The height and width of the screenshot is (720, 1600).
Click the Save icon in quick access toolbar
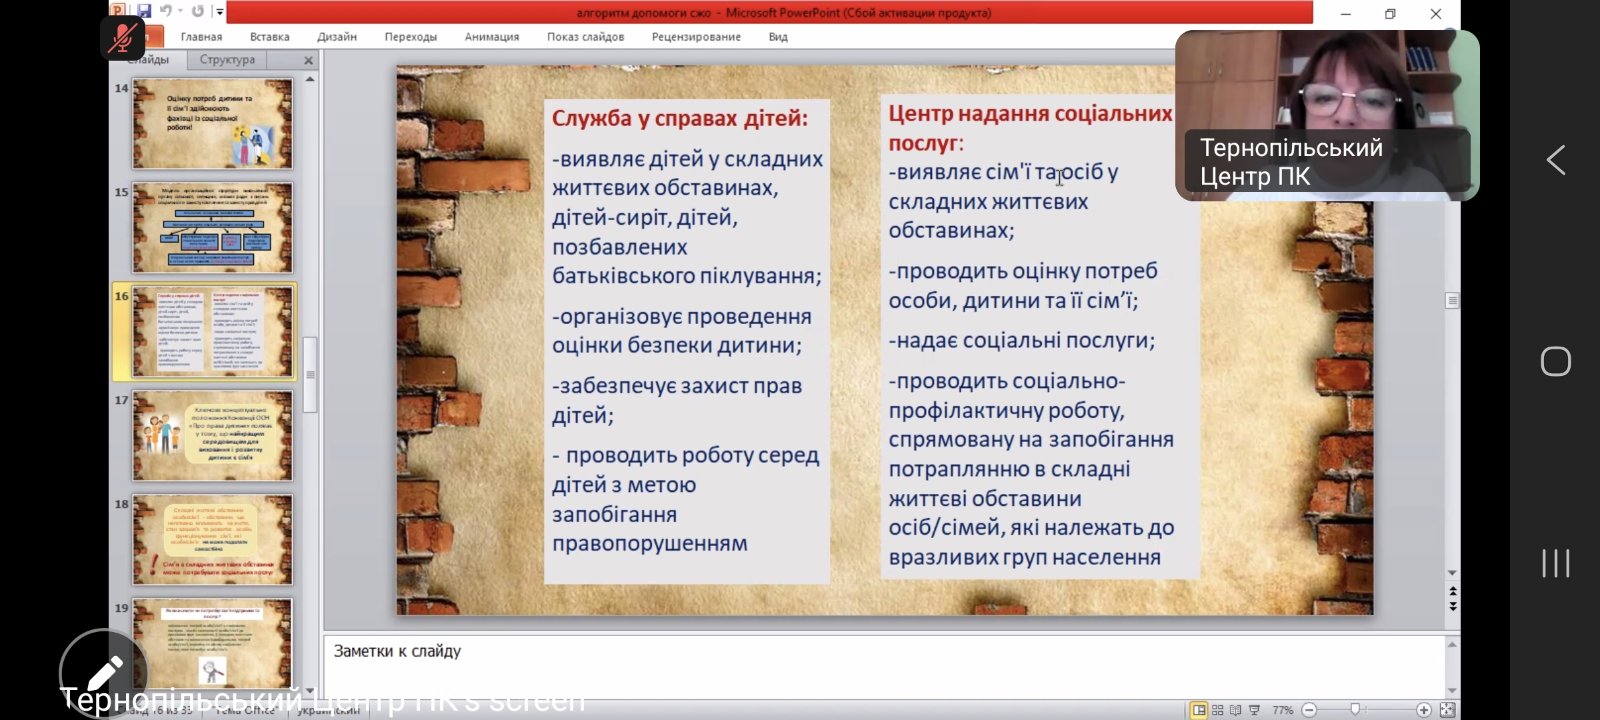tap(144, 12)
